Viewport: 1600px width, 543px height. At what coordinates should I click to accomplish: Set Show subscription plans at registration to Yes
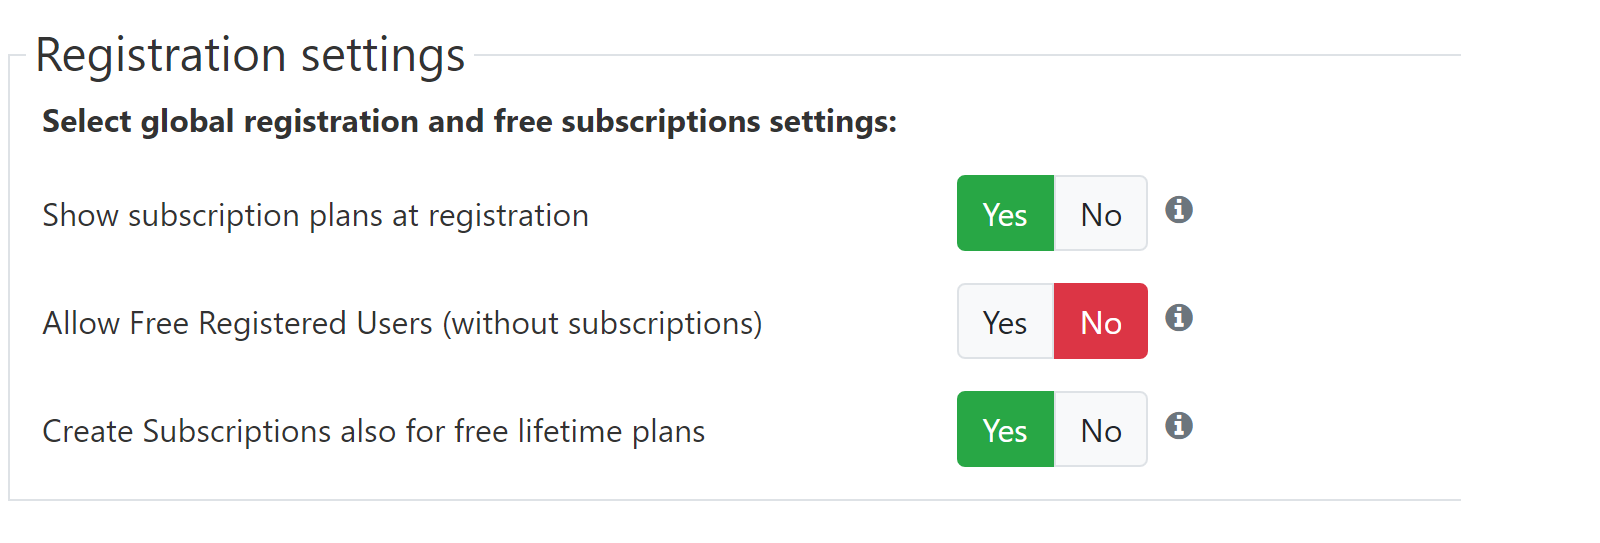1005,213
